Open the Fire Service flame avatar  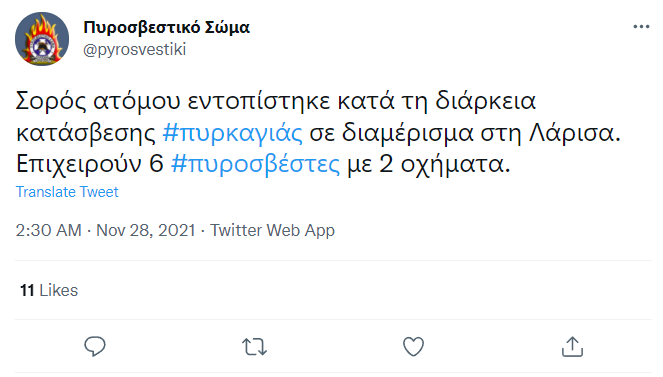coord(42,39)
